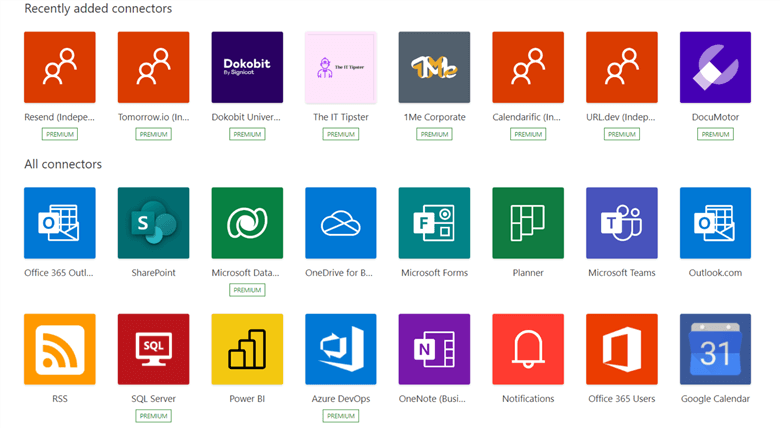Open the Microsoft Teams connector icon
This screenshot has width=780, height=428.
click(x=622, y=223)
